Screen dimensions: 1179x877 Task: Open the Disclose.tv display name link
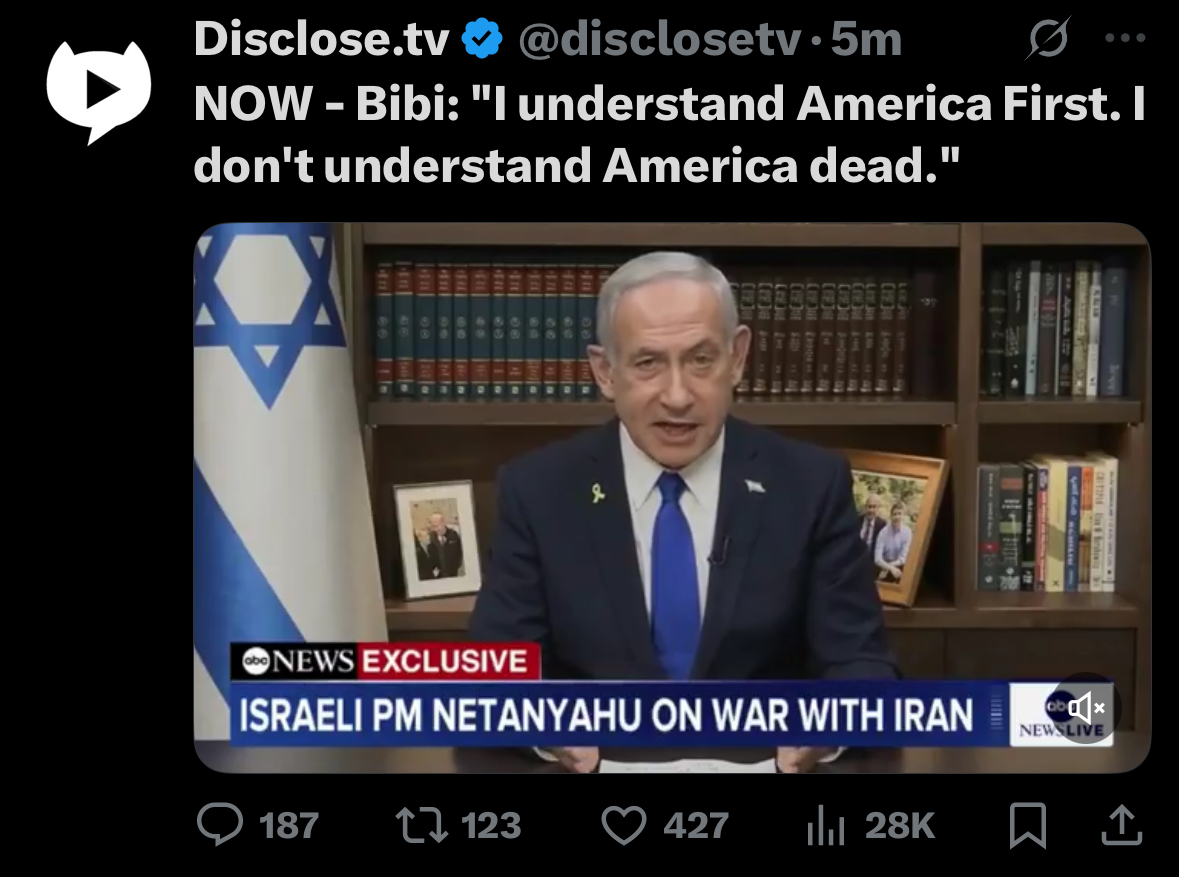pyautogui.click(x=321, y=39)
